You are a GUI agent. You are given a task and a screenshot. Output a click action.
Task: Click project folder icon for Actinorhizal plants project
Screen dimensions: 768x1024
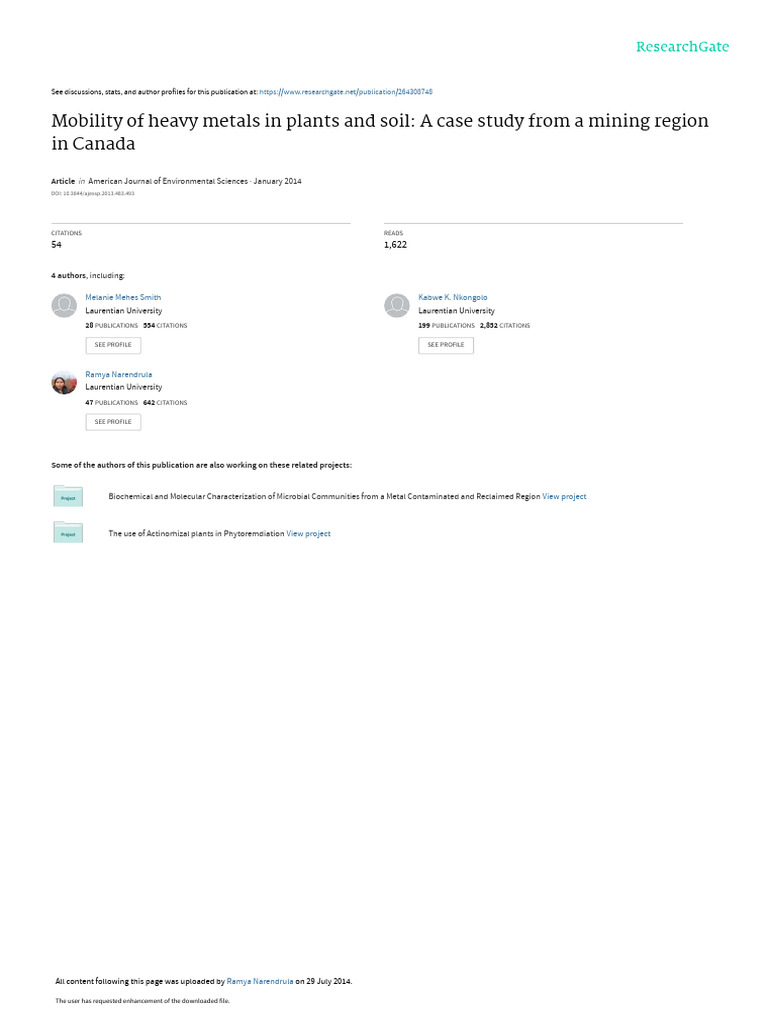click(68, 532)
